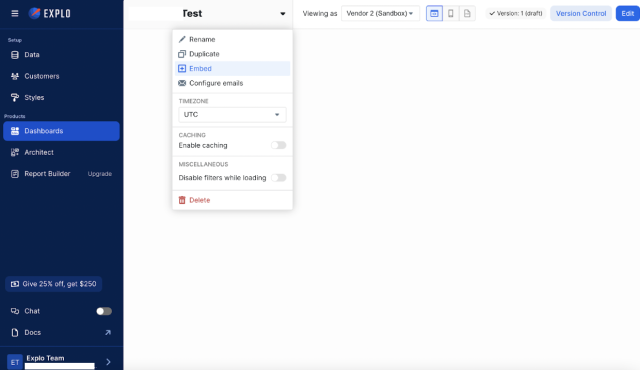
Task: Open the hamburger menu icon
Action: [15, 13]
